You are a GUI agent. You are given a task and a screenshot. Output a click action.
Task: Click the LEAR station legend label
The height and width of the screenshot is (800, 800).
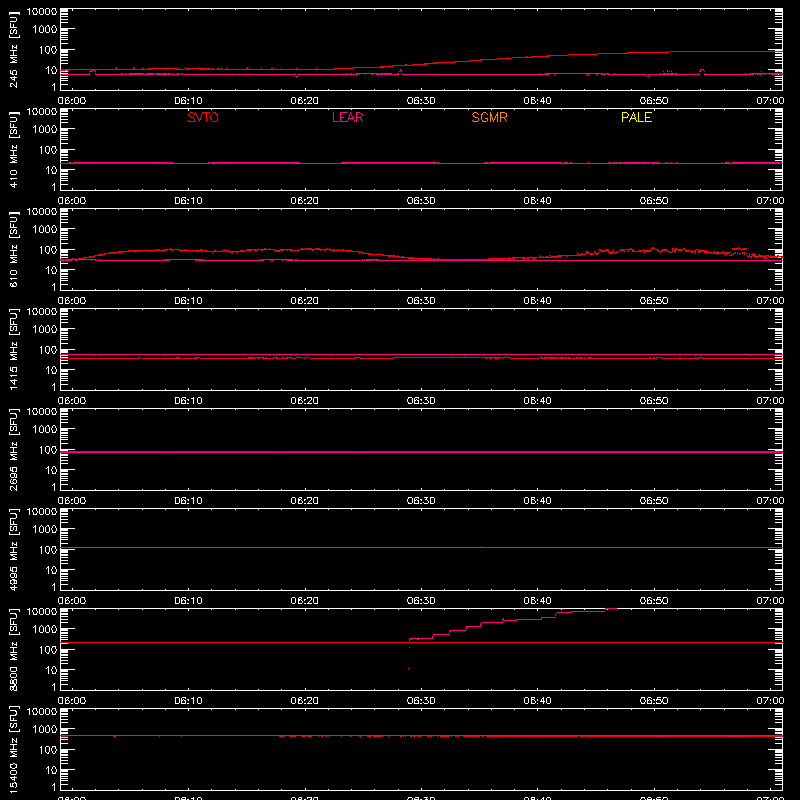347,117
